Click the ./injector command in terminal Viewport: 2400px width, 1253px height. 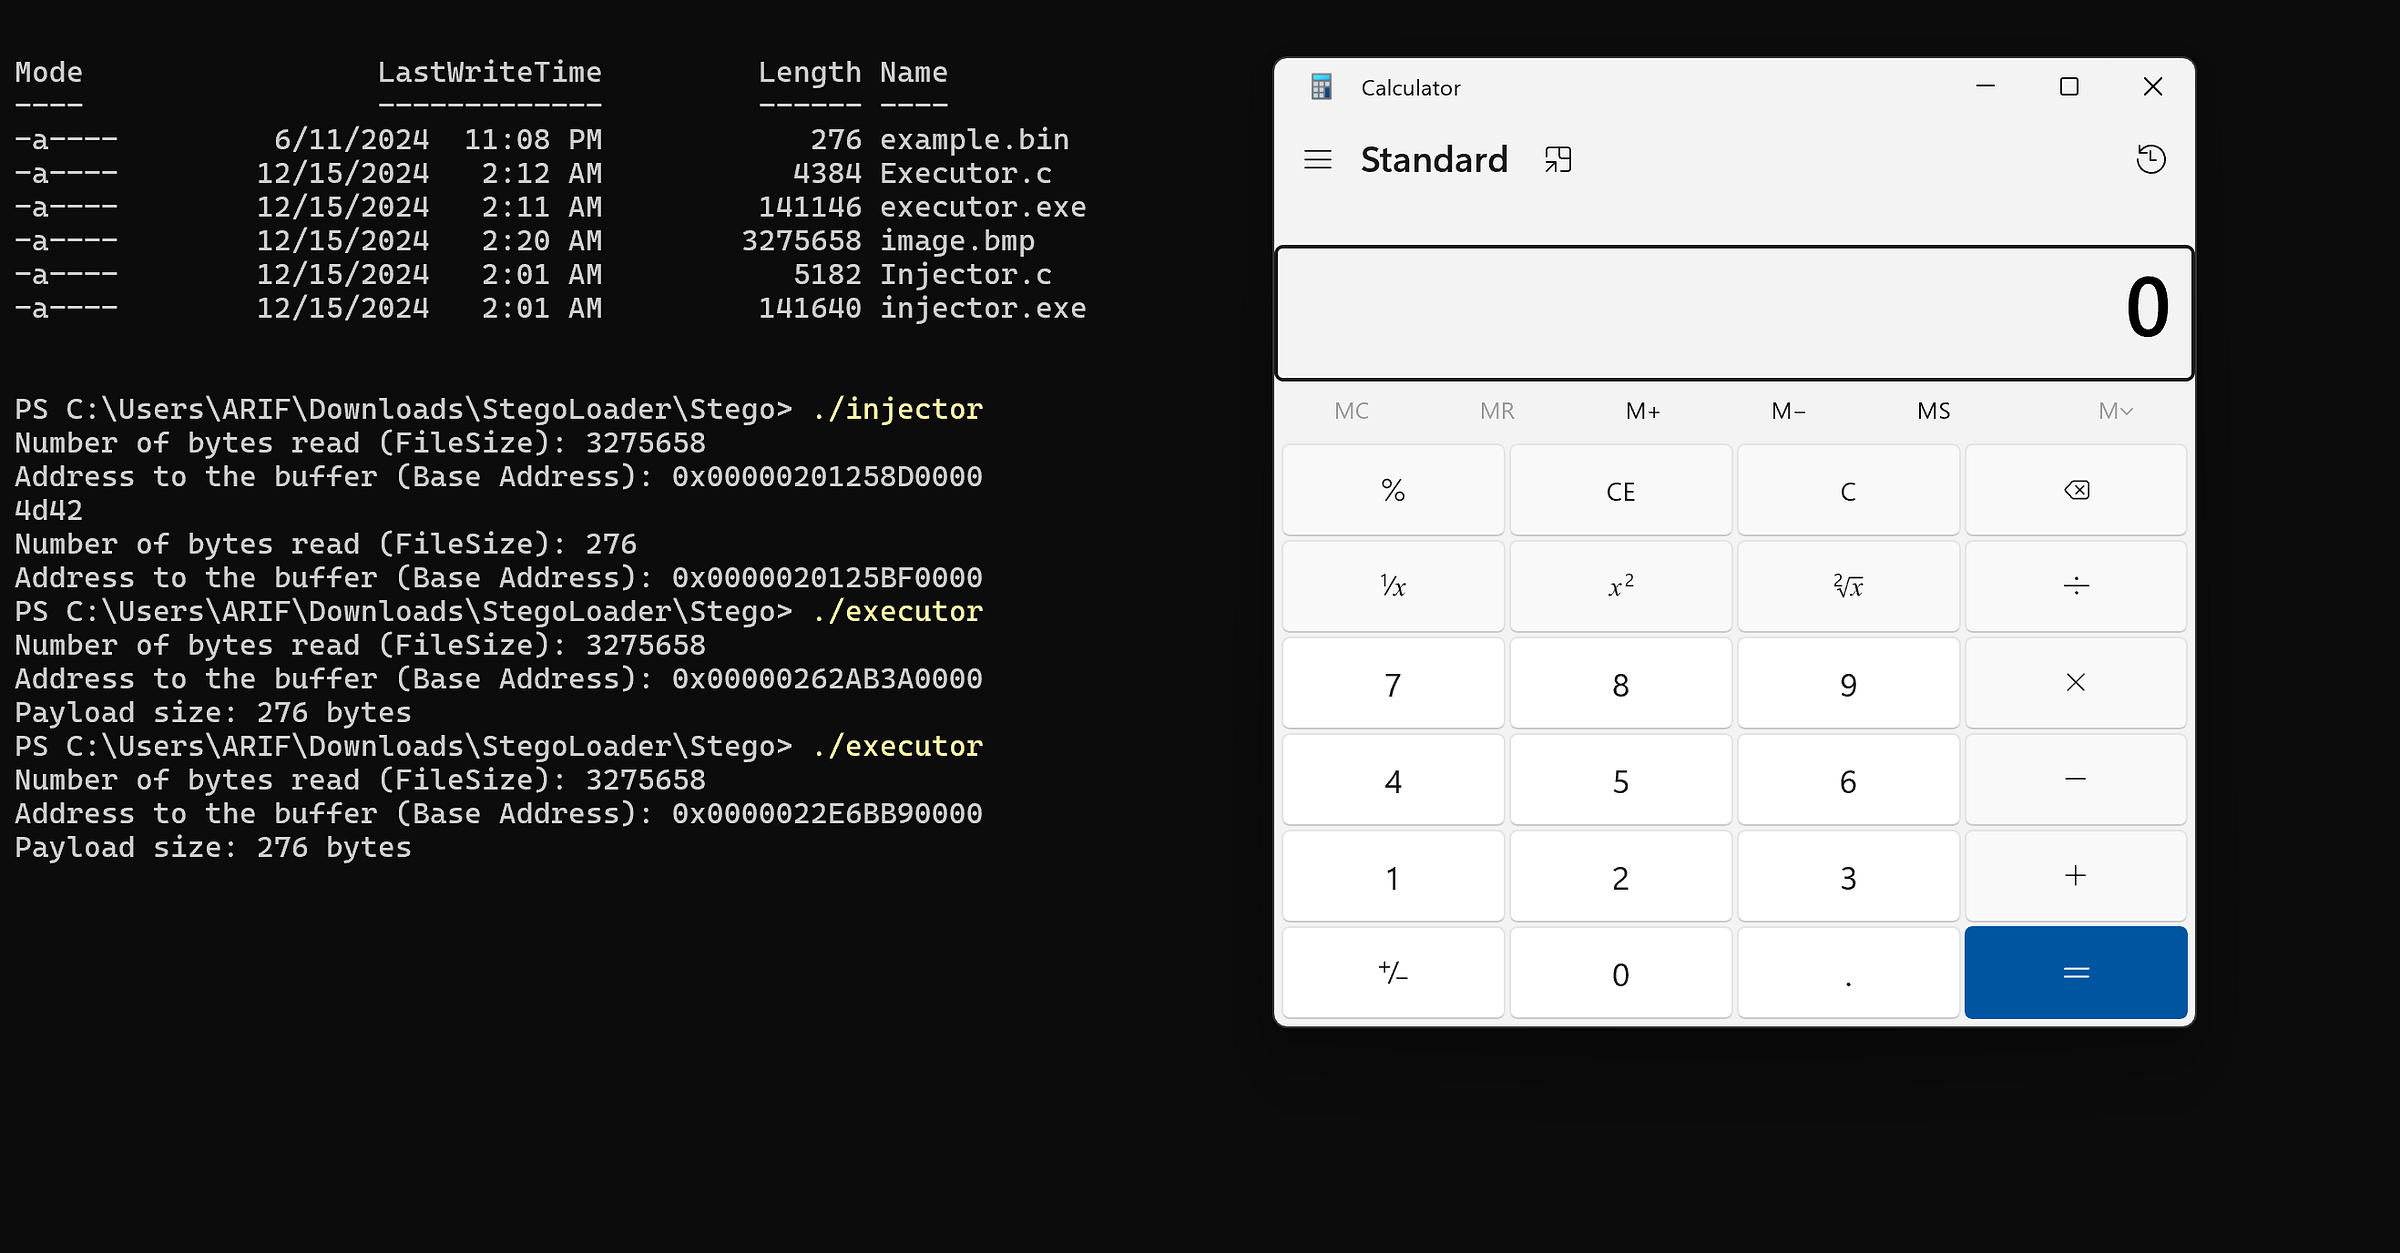coord(897,410)
